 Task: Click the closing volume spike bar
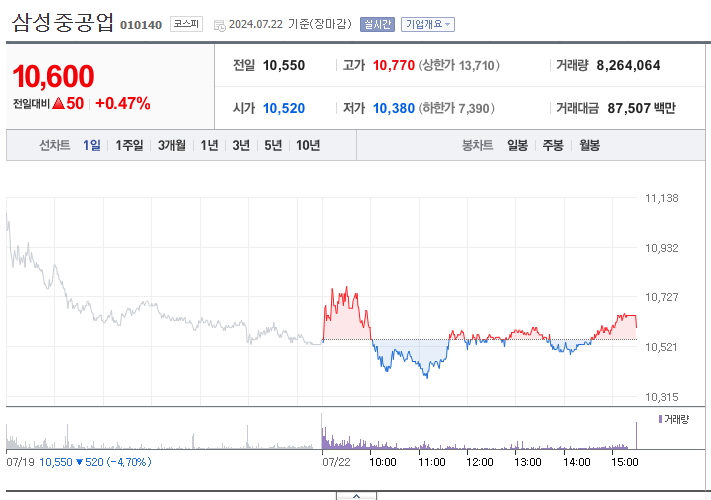pos(636,435)
